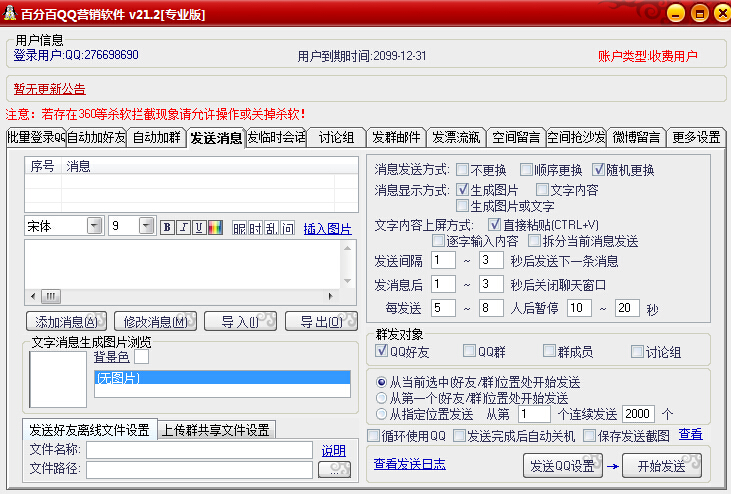Click the message editor horizontal scrollbar thumb

click(x=50, y=296)
